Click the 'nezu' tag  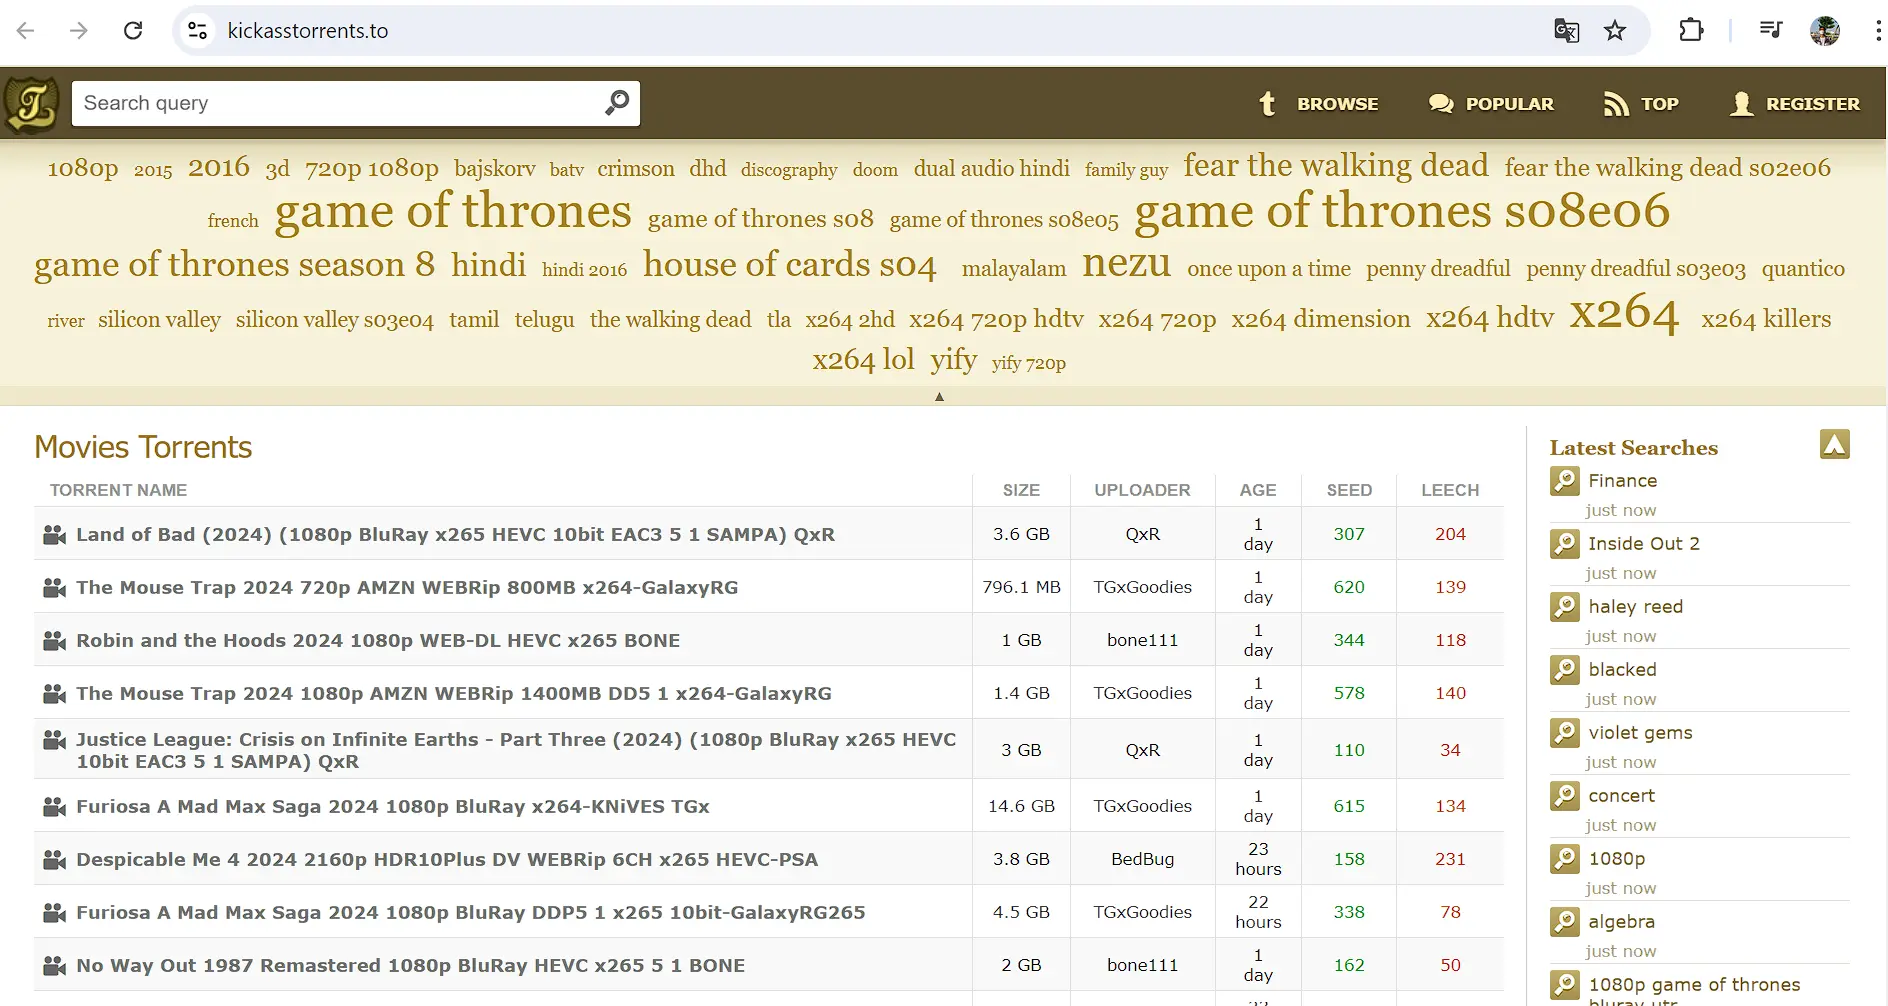(x=1126, y=264)
